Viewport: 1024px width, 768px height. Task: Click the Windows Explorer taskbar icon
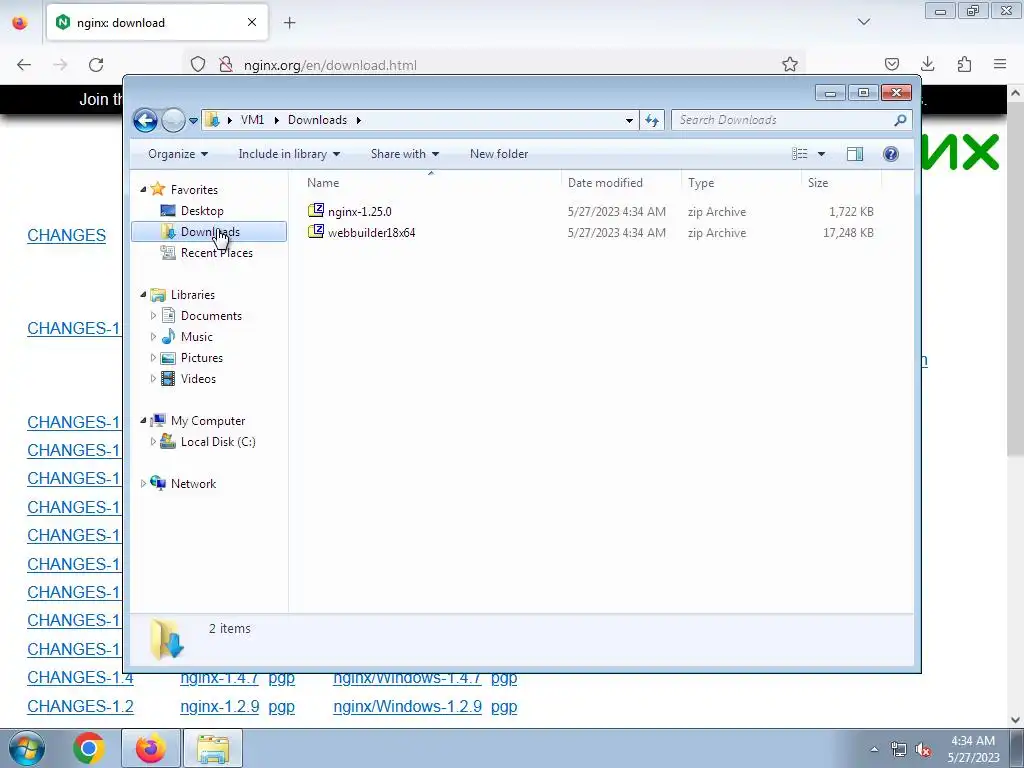213,748
